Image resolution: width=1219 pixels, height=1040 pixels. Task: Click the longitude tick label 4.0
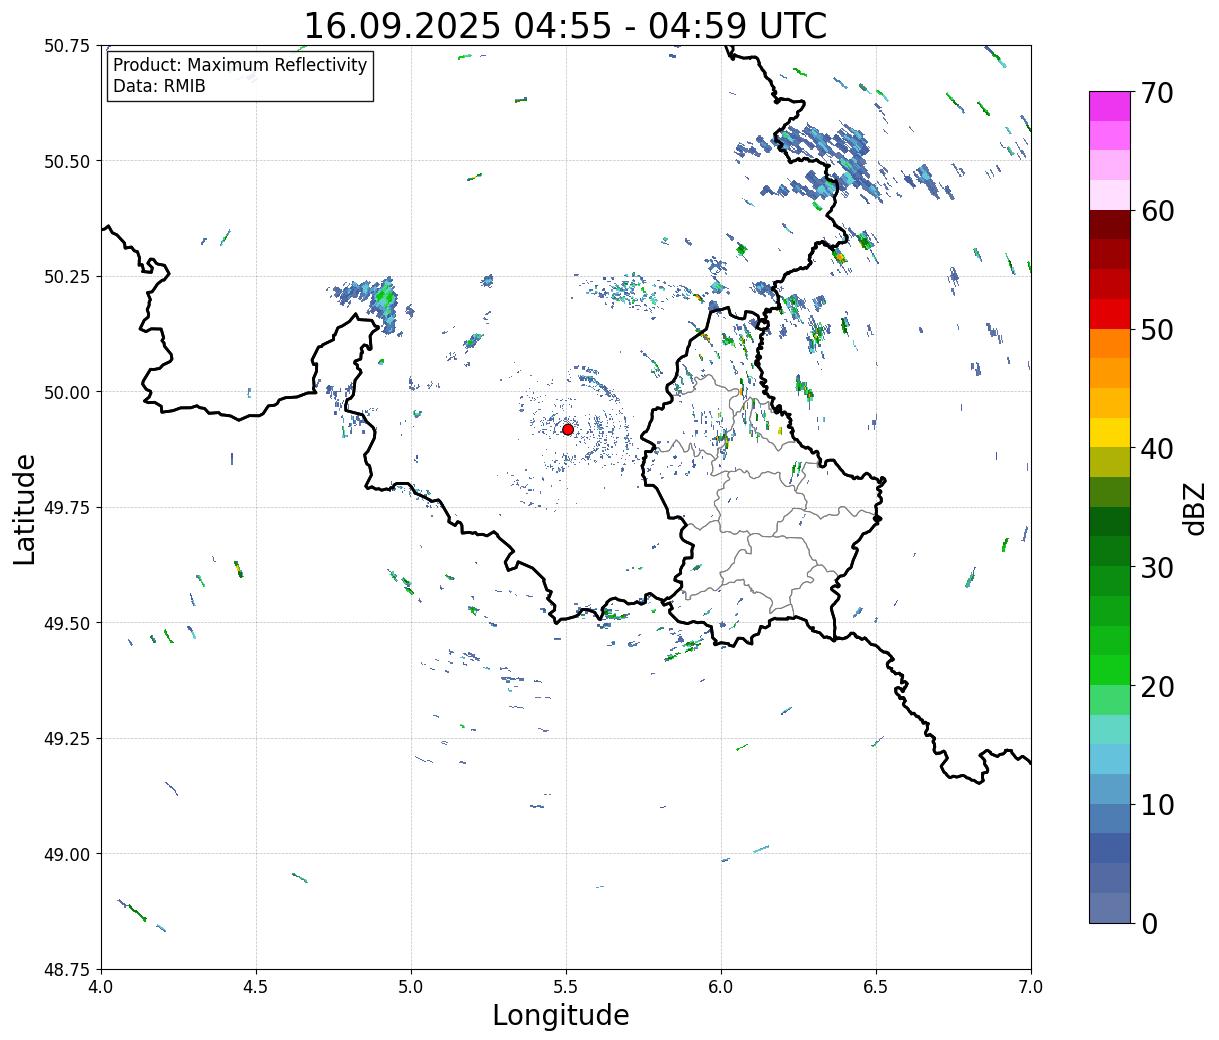101,987
